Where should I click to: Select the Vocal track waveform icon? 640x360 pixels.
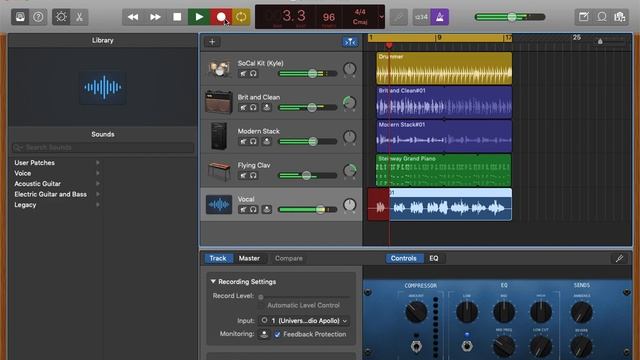pyautogui.click(x=219, y=204)
